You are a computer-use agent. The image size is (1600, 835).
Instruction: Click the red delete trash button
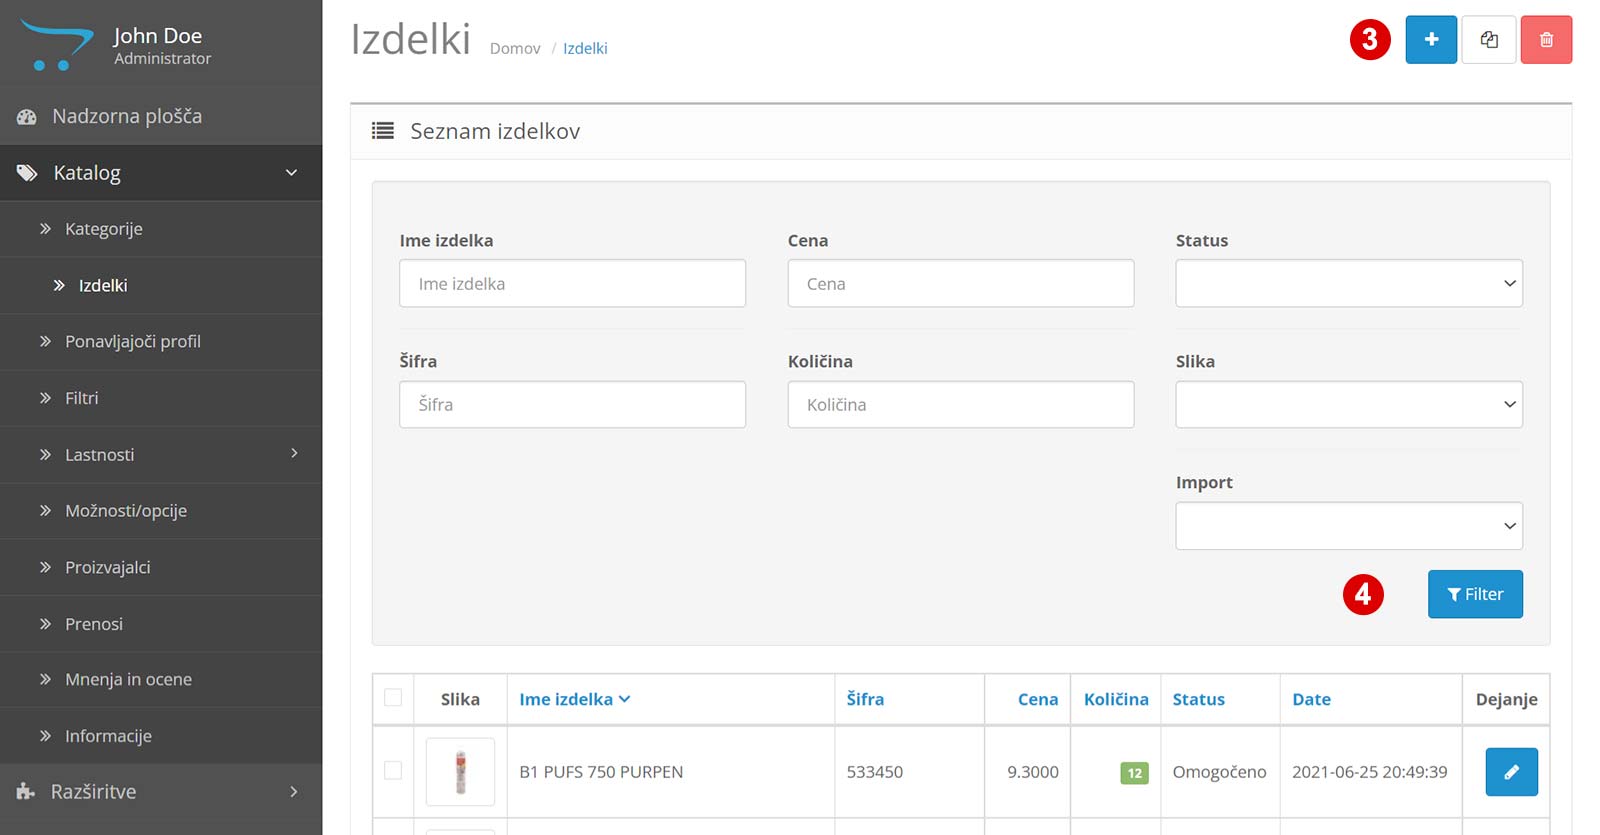click(x=1546, y=40)
